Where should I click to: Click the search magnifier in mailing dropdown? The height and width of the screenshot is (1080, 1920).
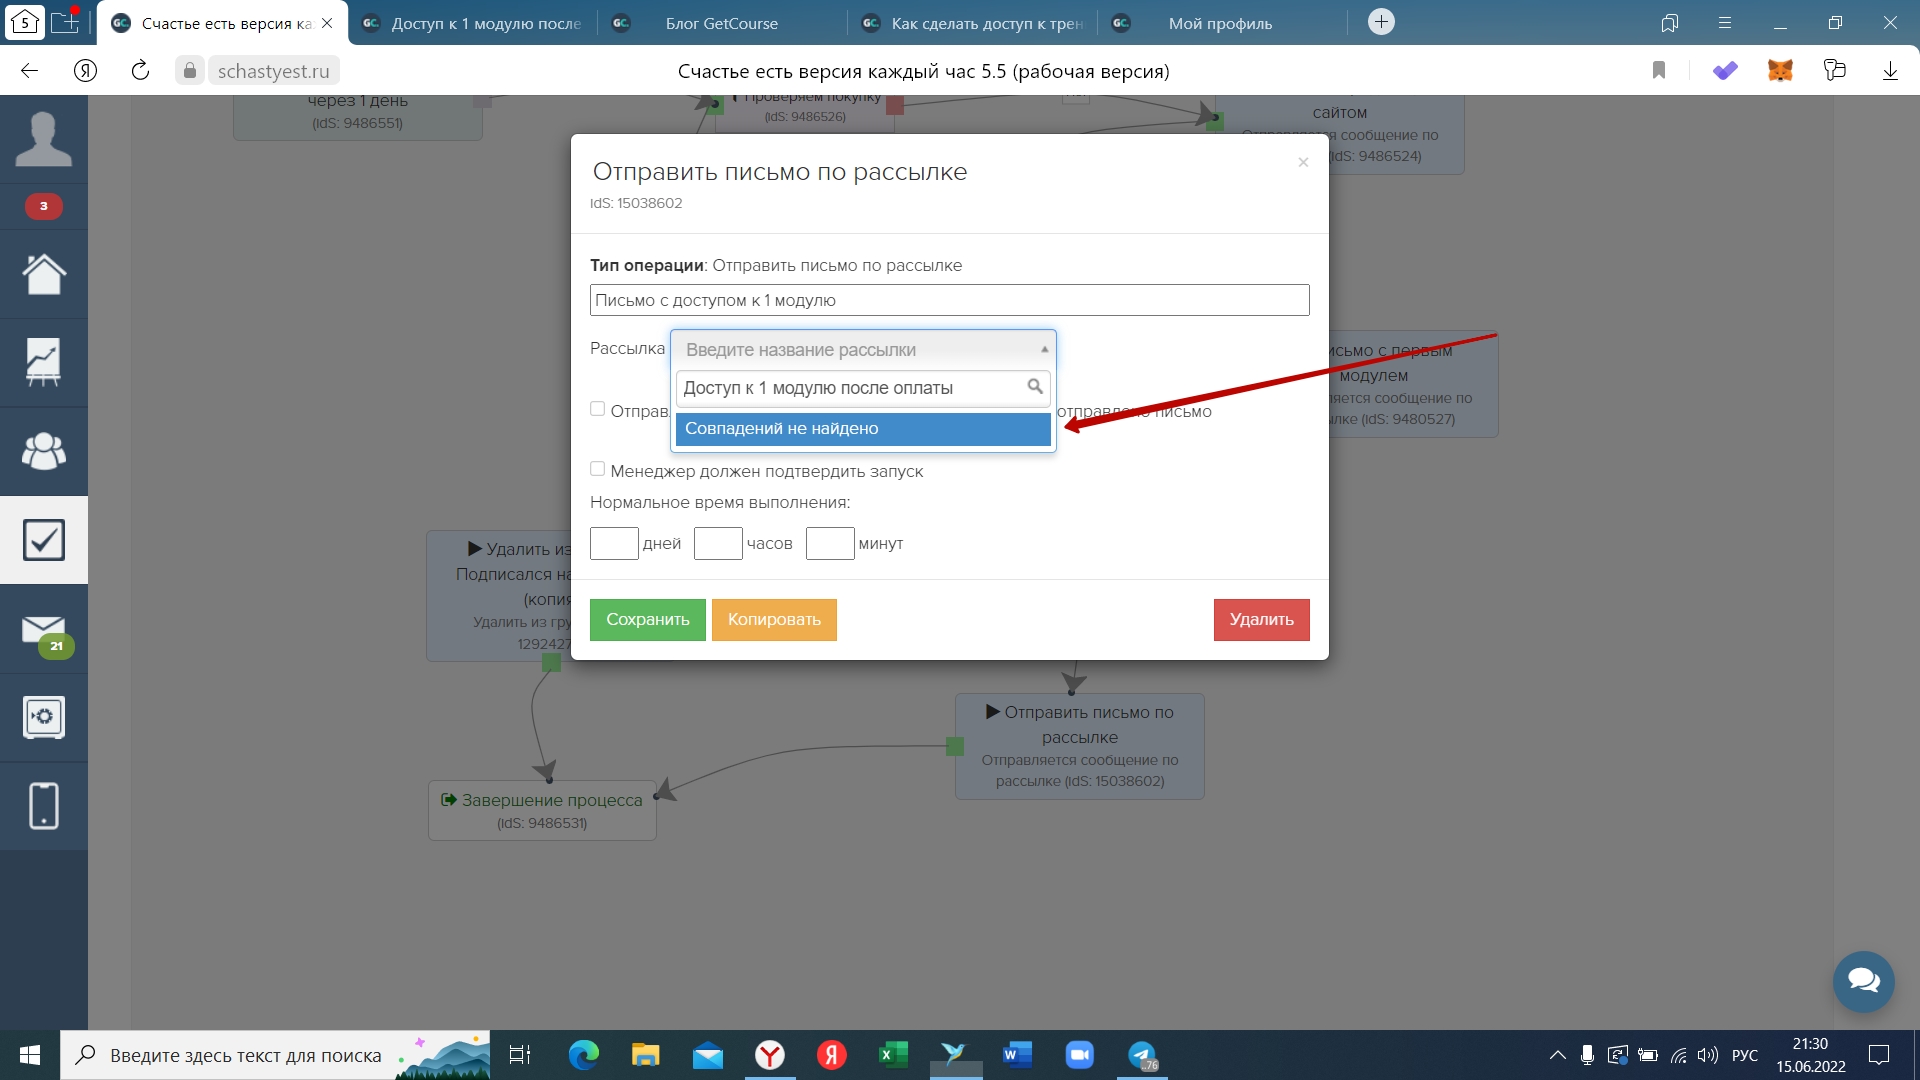[1035, 387]
